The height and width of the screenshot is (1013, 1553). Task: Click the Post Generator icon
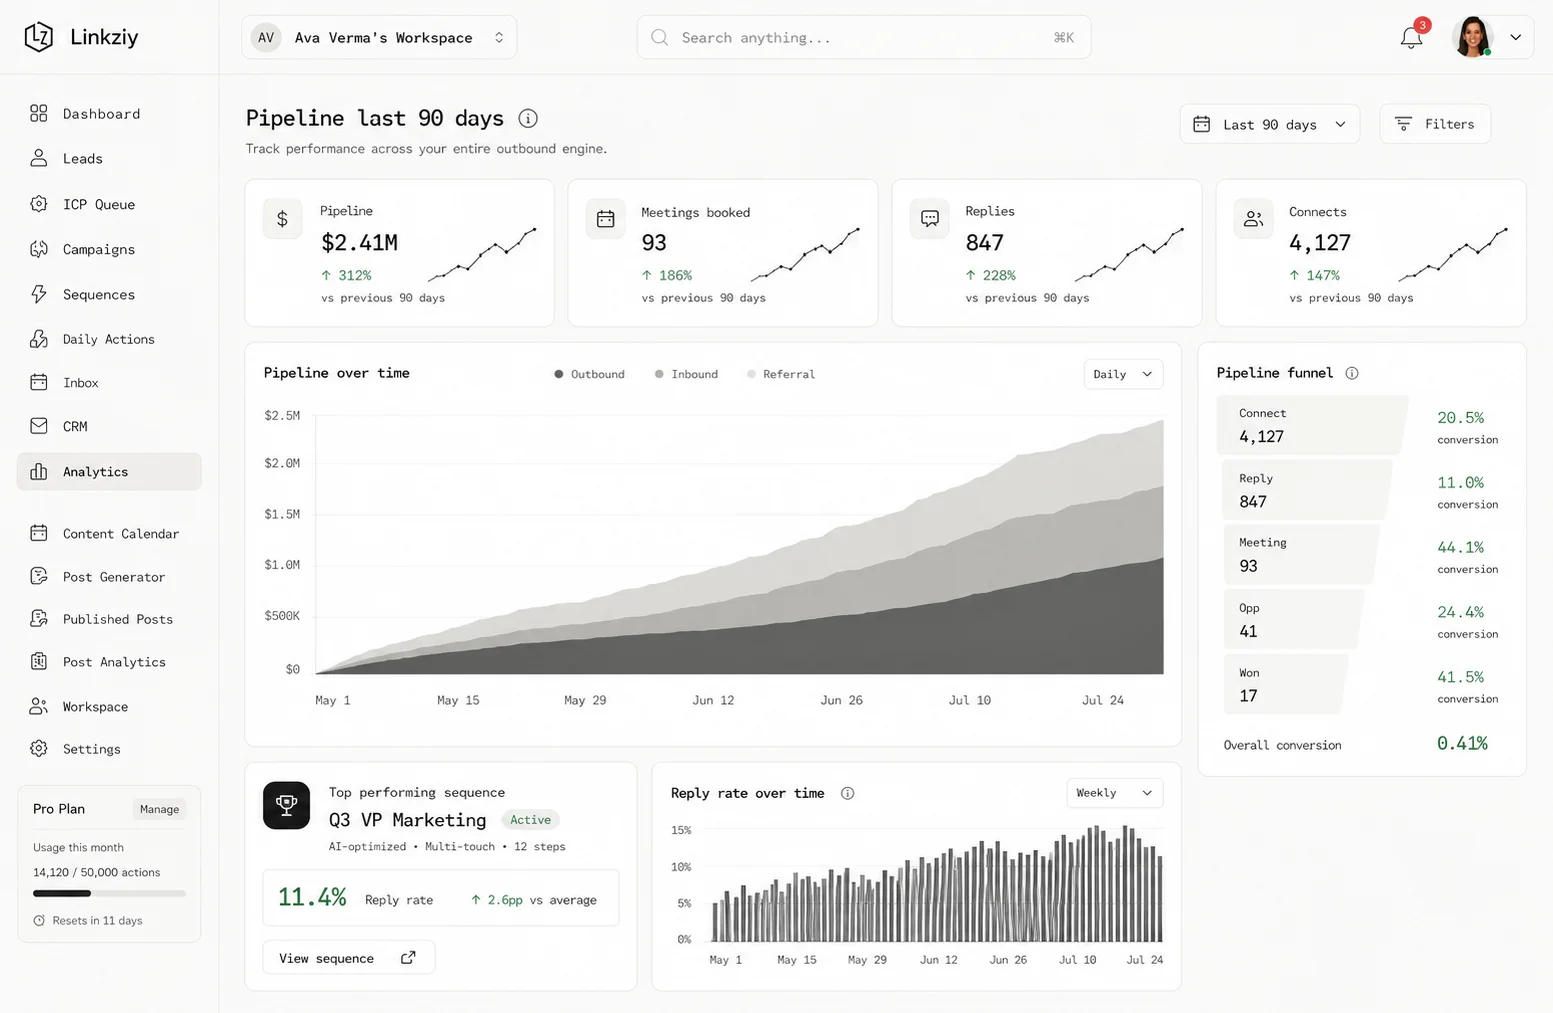coord(39,576)
